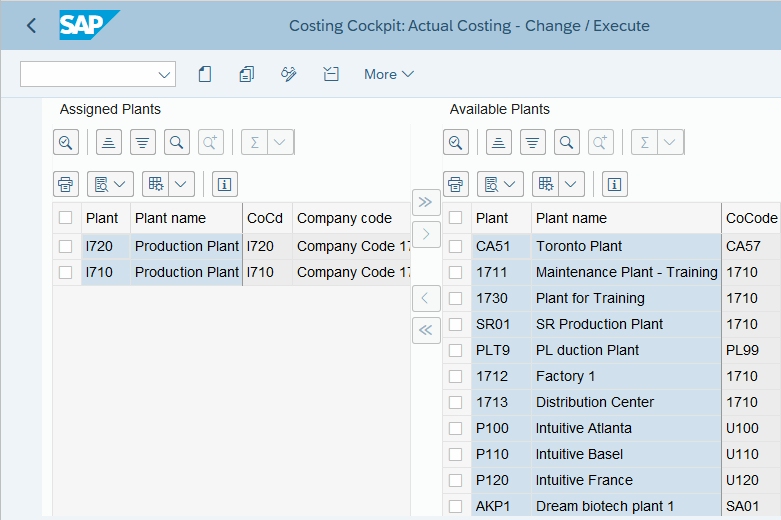Screen dimensions: 781x520
Task: Check the select-all box in Available Plants header
Action: coord(456,218)
